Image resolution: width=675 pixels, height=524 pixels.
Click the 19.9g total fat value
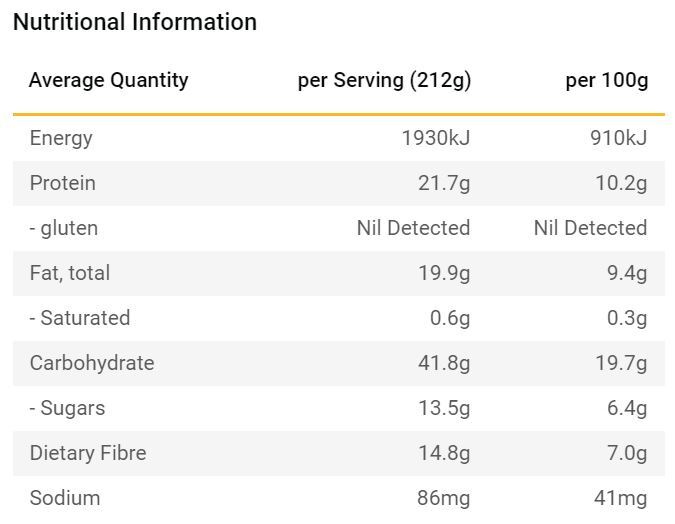click(444, 273)
